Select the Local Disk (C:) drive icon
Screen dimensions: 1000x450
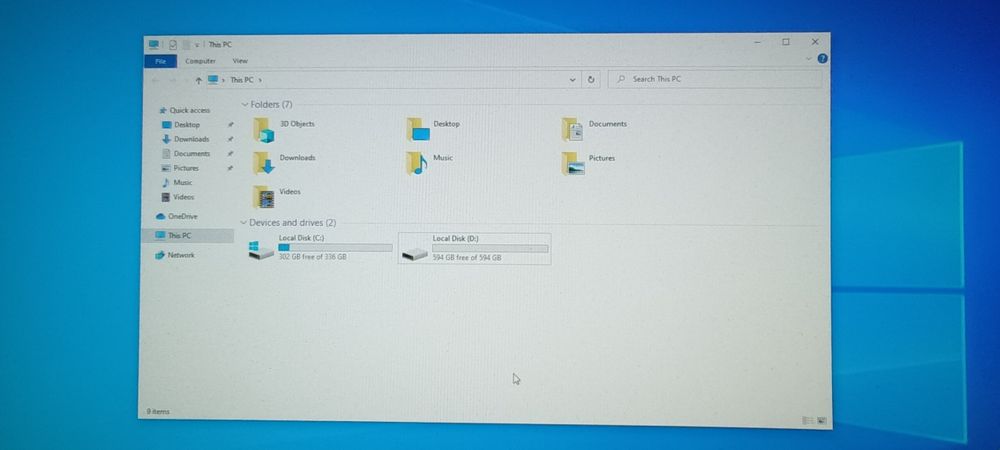coord(261,250)
